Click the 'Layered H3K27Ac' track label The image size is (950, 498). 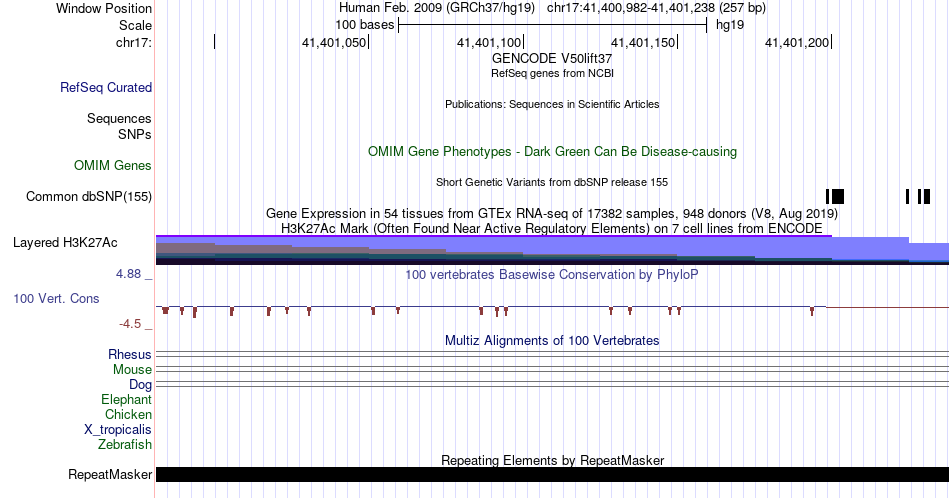pyautogui.click(x=65, y=242)
